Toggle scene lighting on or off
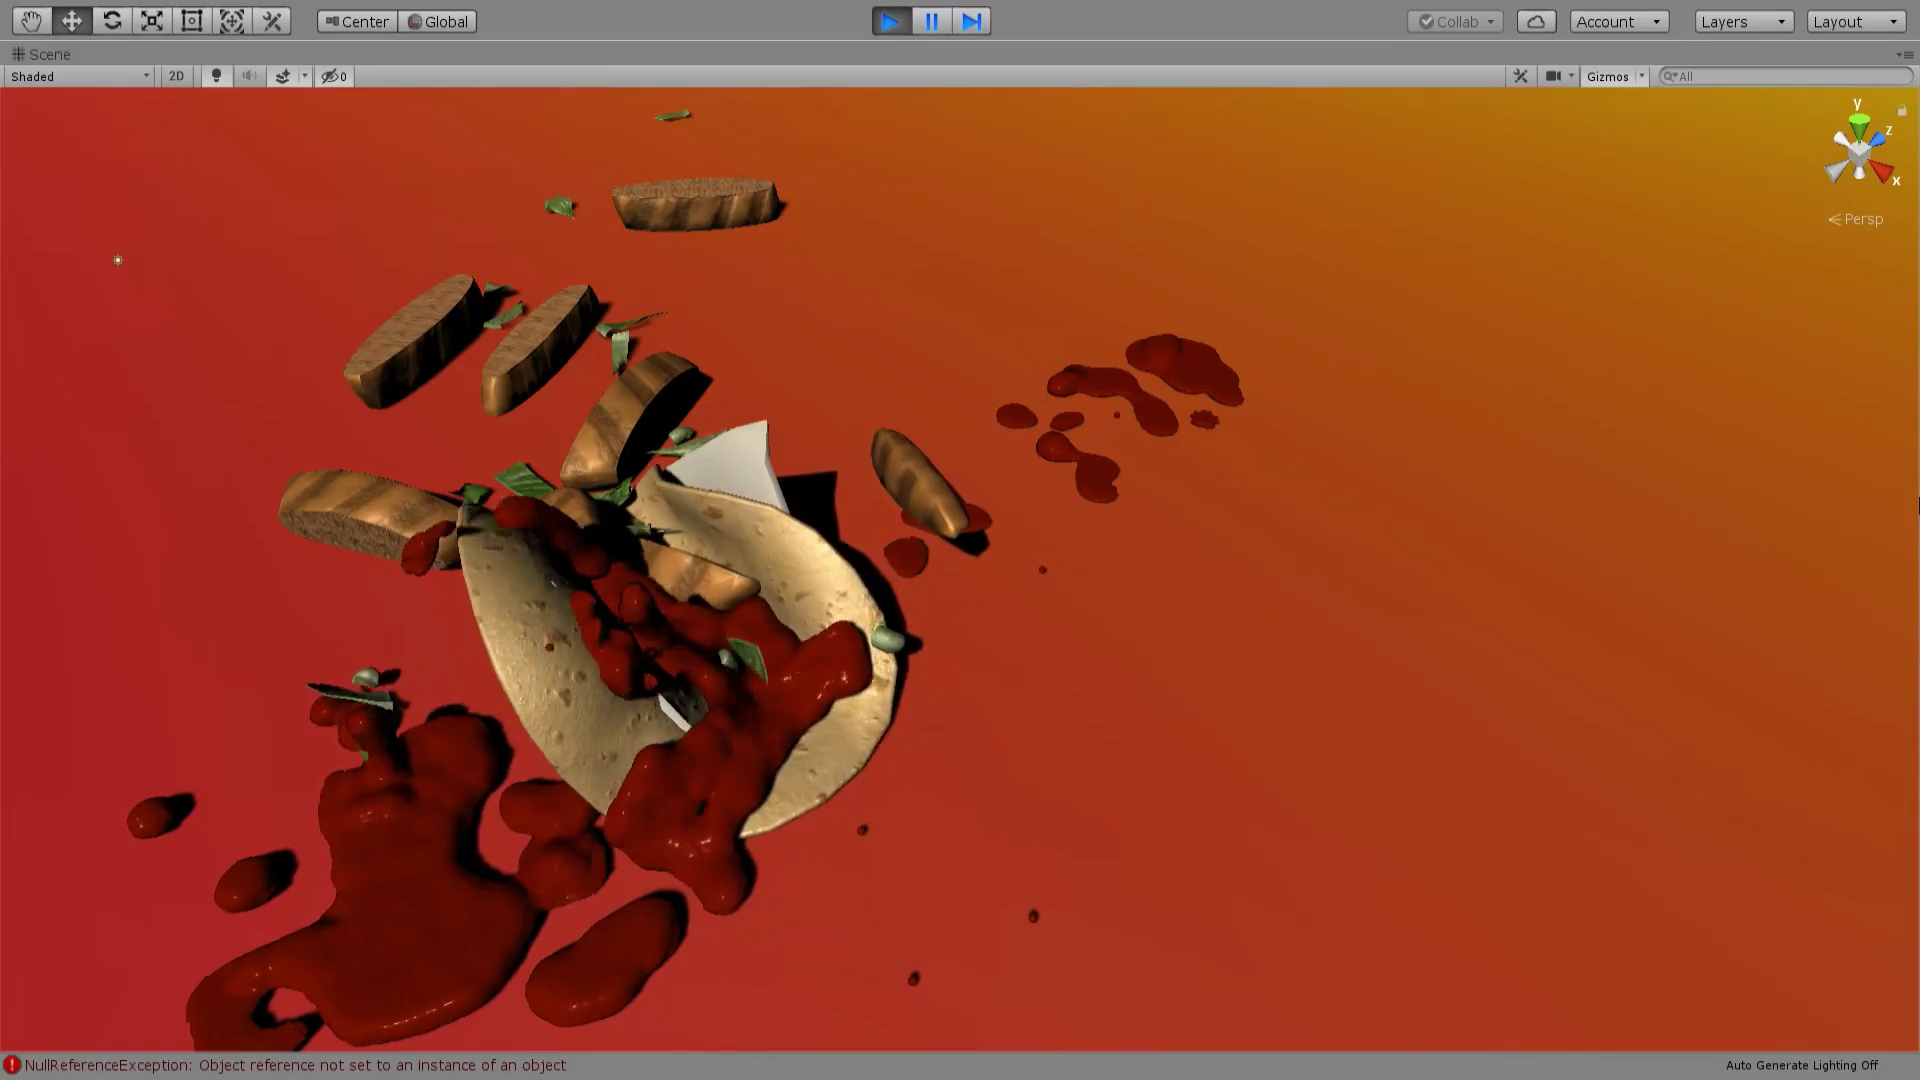Image resolution: width=1920 pixels, height=1080 pixels. pyautogui.click(x=216, y=76)
